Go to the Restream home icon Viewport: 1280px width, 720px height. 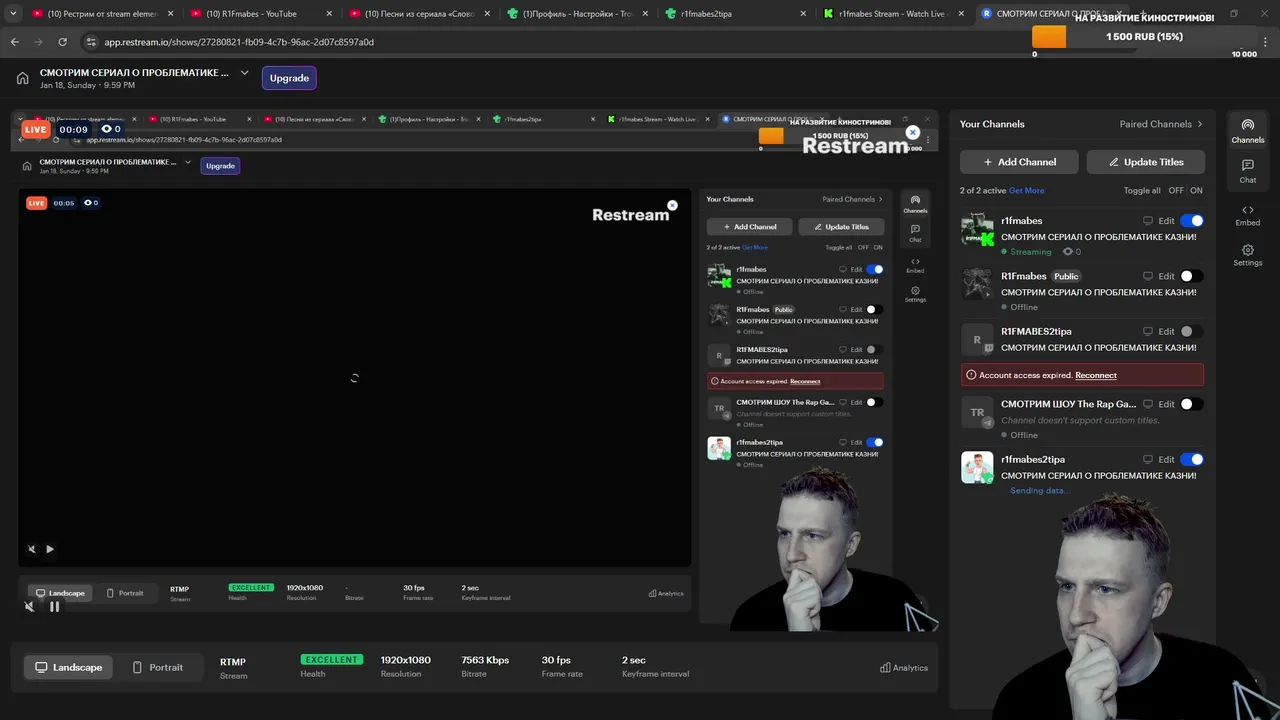pyautogui.click(x=23, y=78)
